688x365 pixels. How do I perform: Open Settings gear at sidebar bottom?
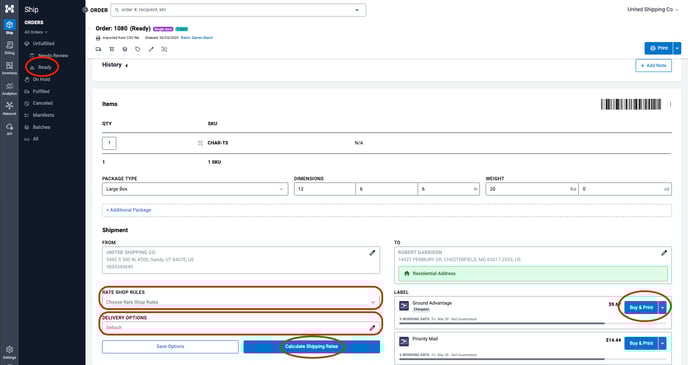[x=9, y=351]
